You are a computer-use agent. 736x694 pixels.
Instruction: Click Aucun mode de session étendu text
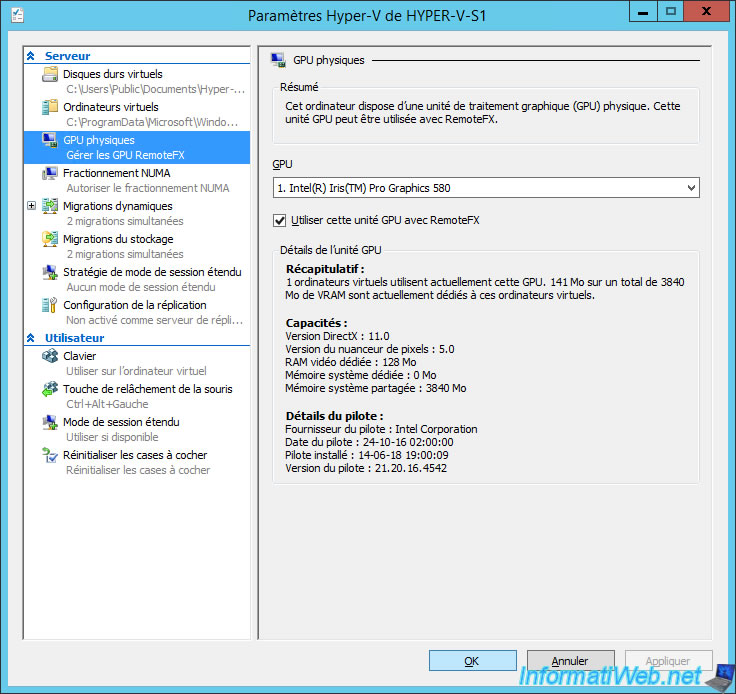(x=141, y=287)
